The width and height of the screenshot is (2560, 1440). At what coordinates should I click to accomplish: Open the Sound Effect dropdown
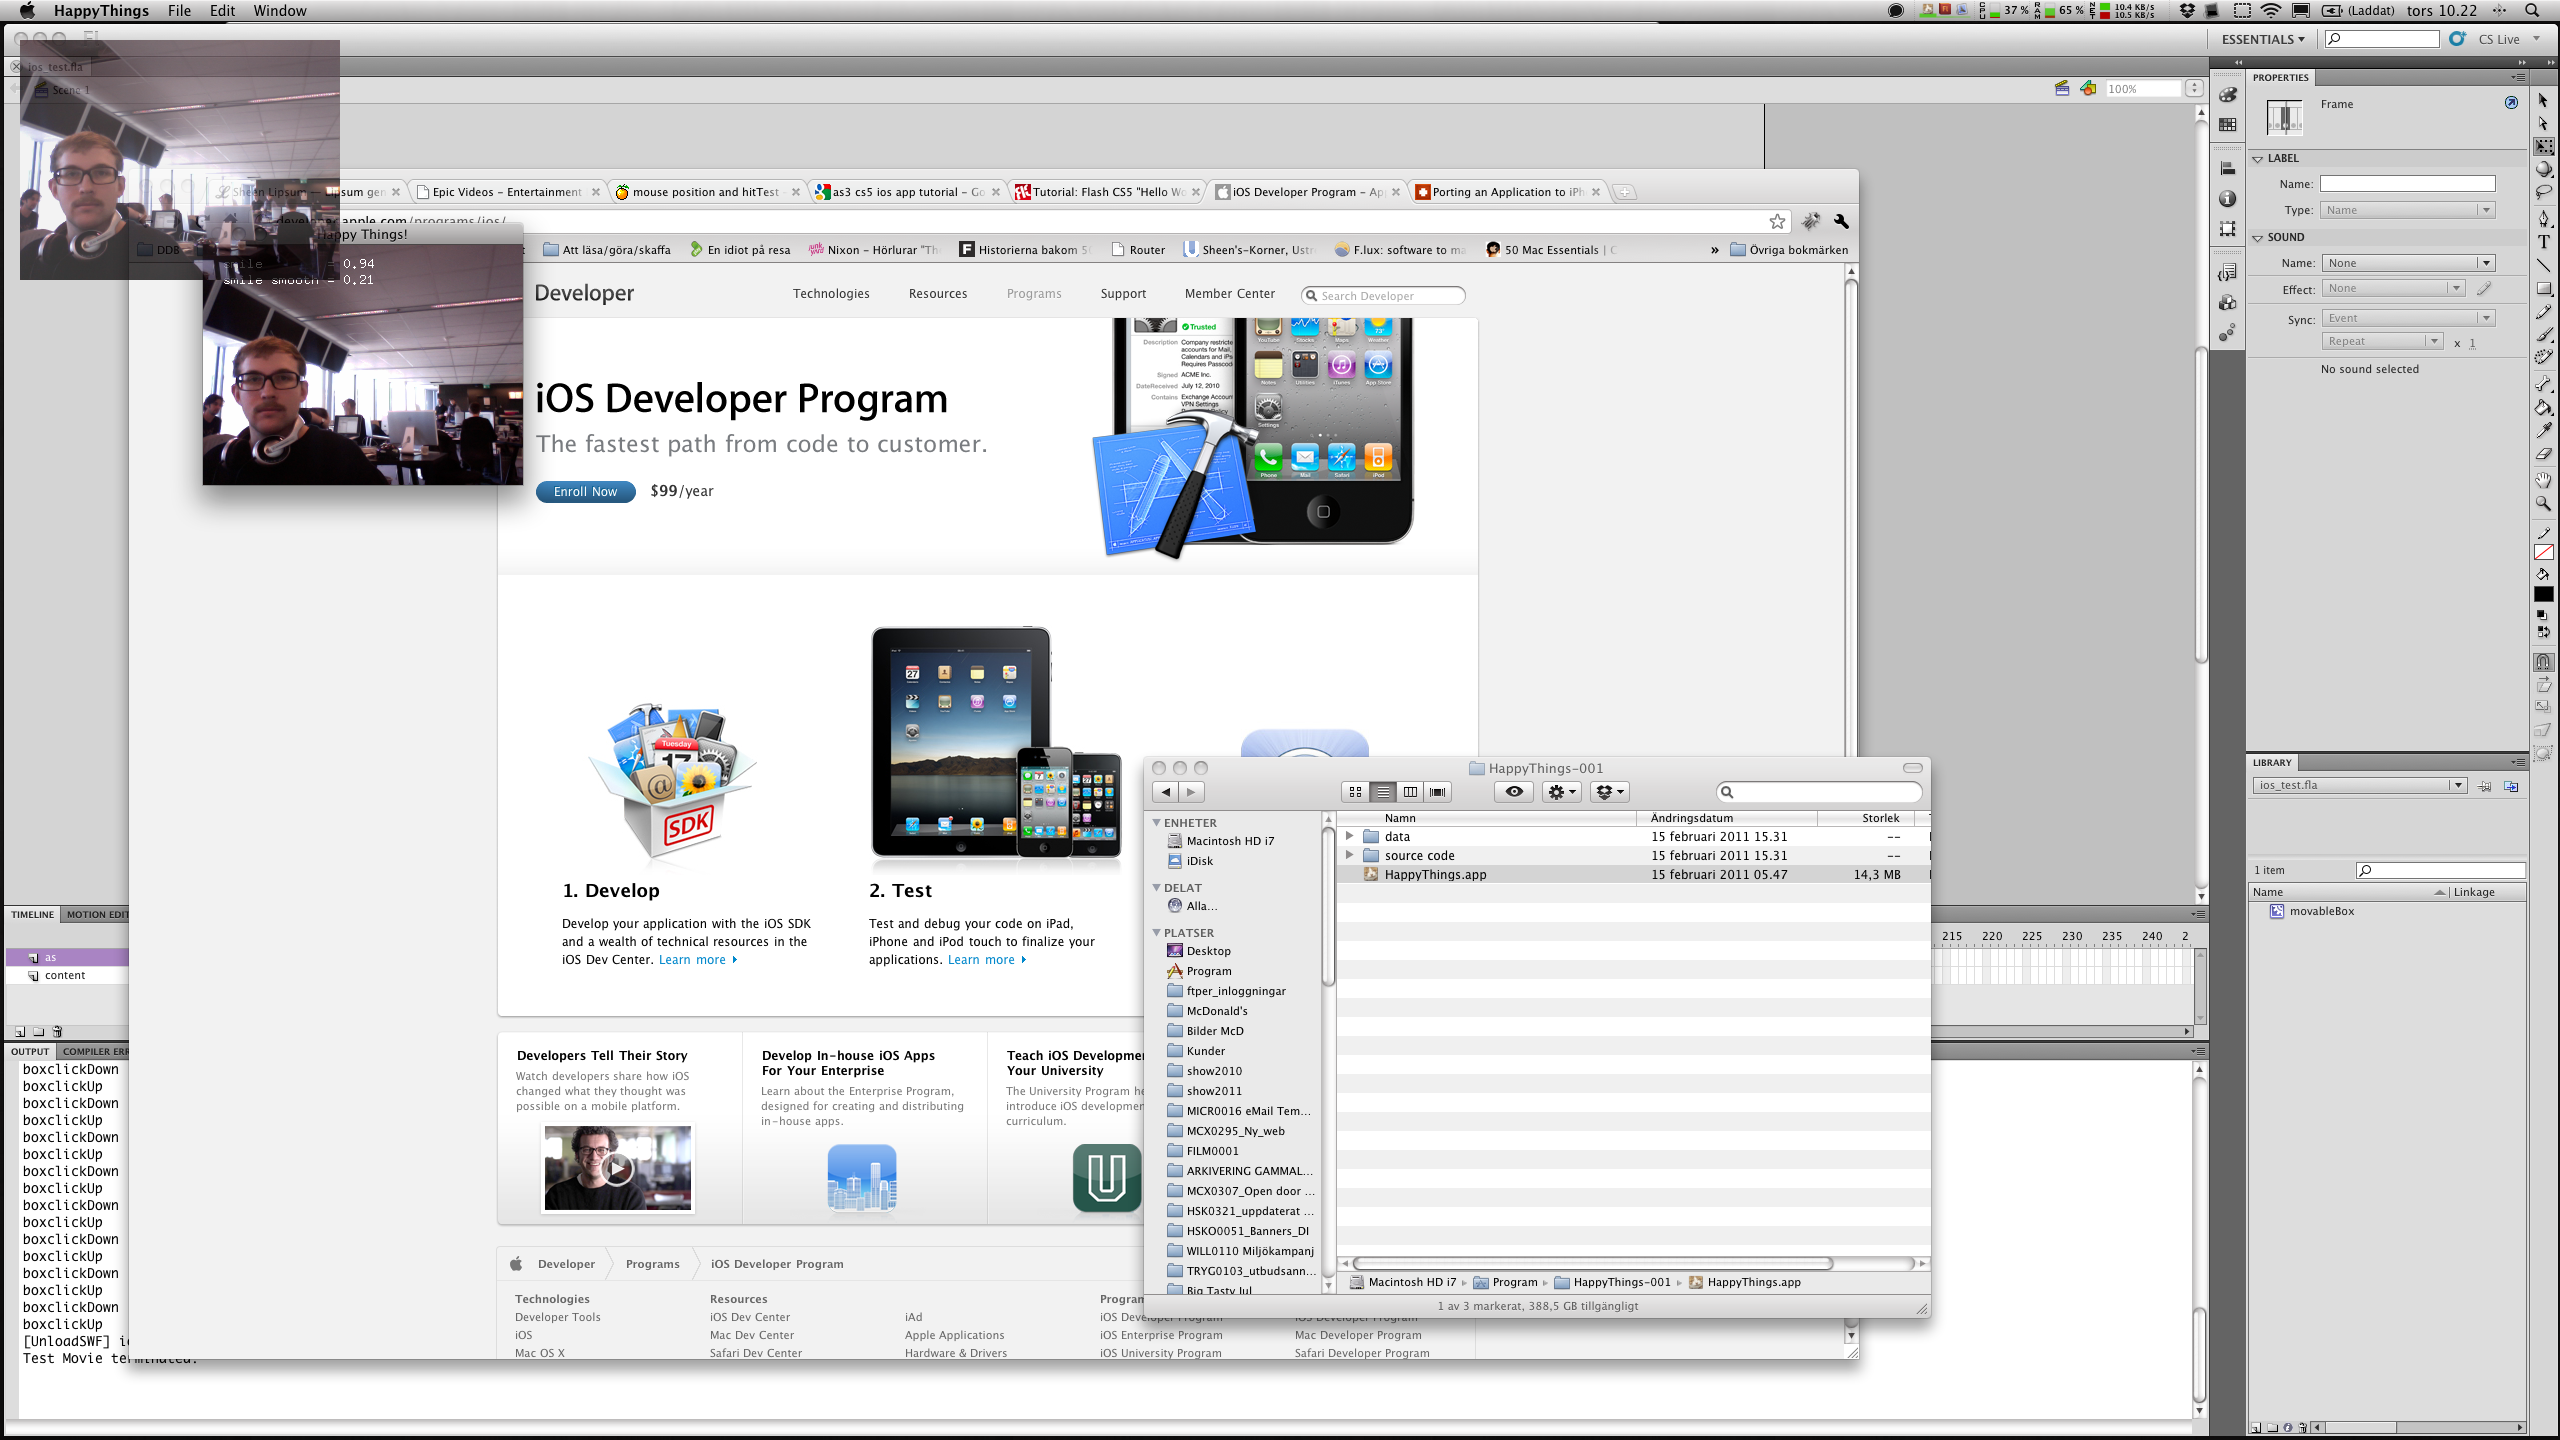click(x=2392, y=288)
